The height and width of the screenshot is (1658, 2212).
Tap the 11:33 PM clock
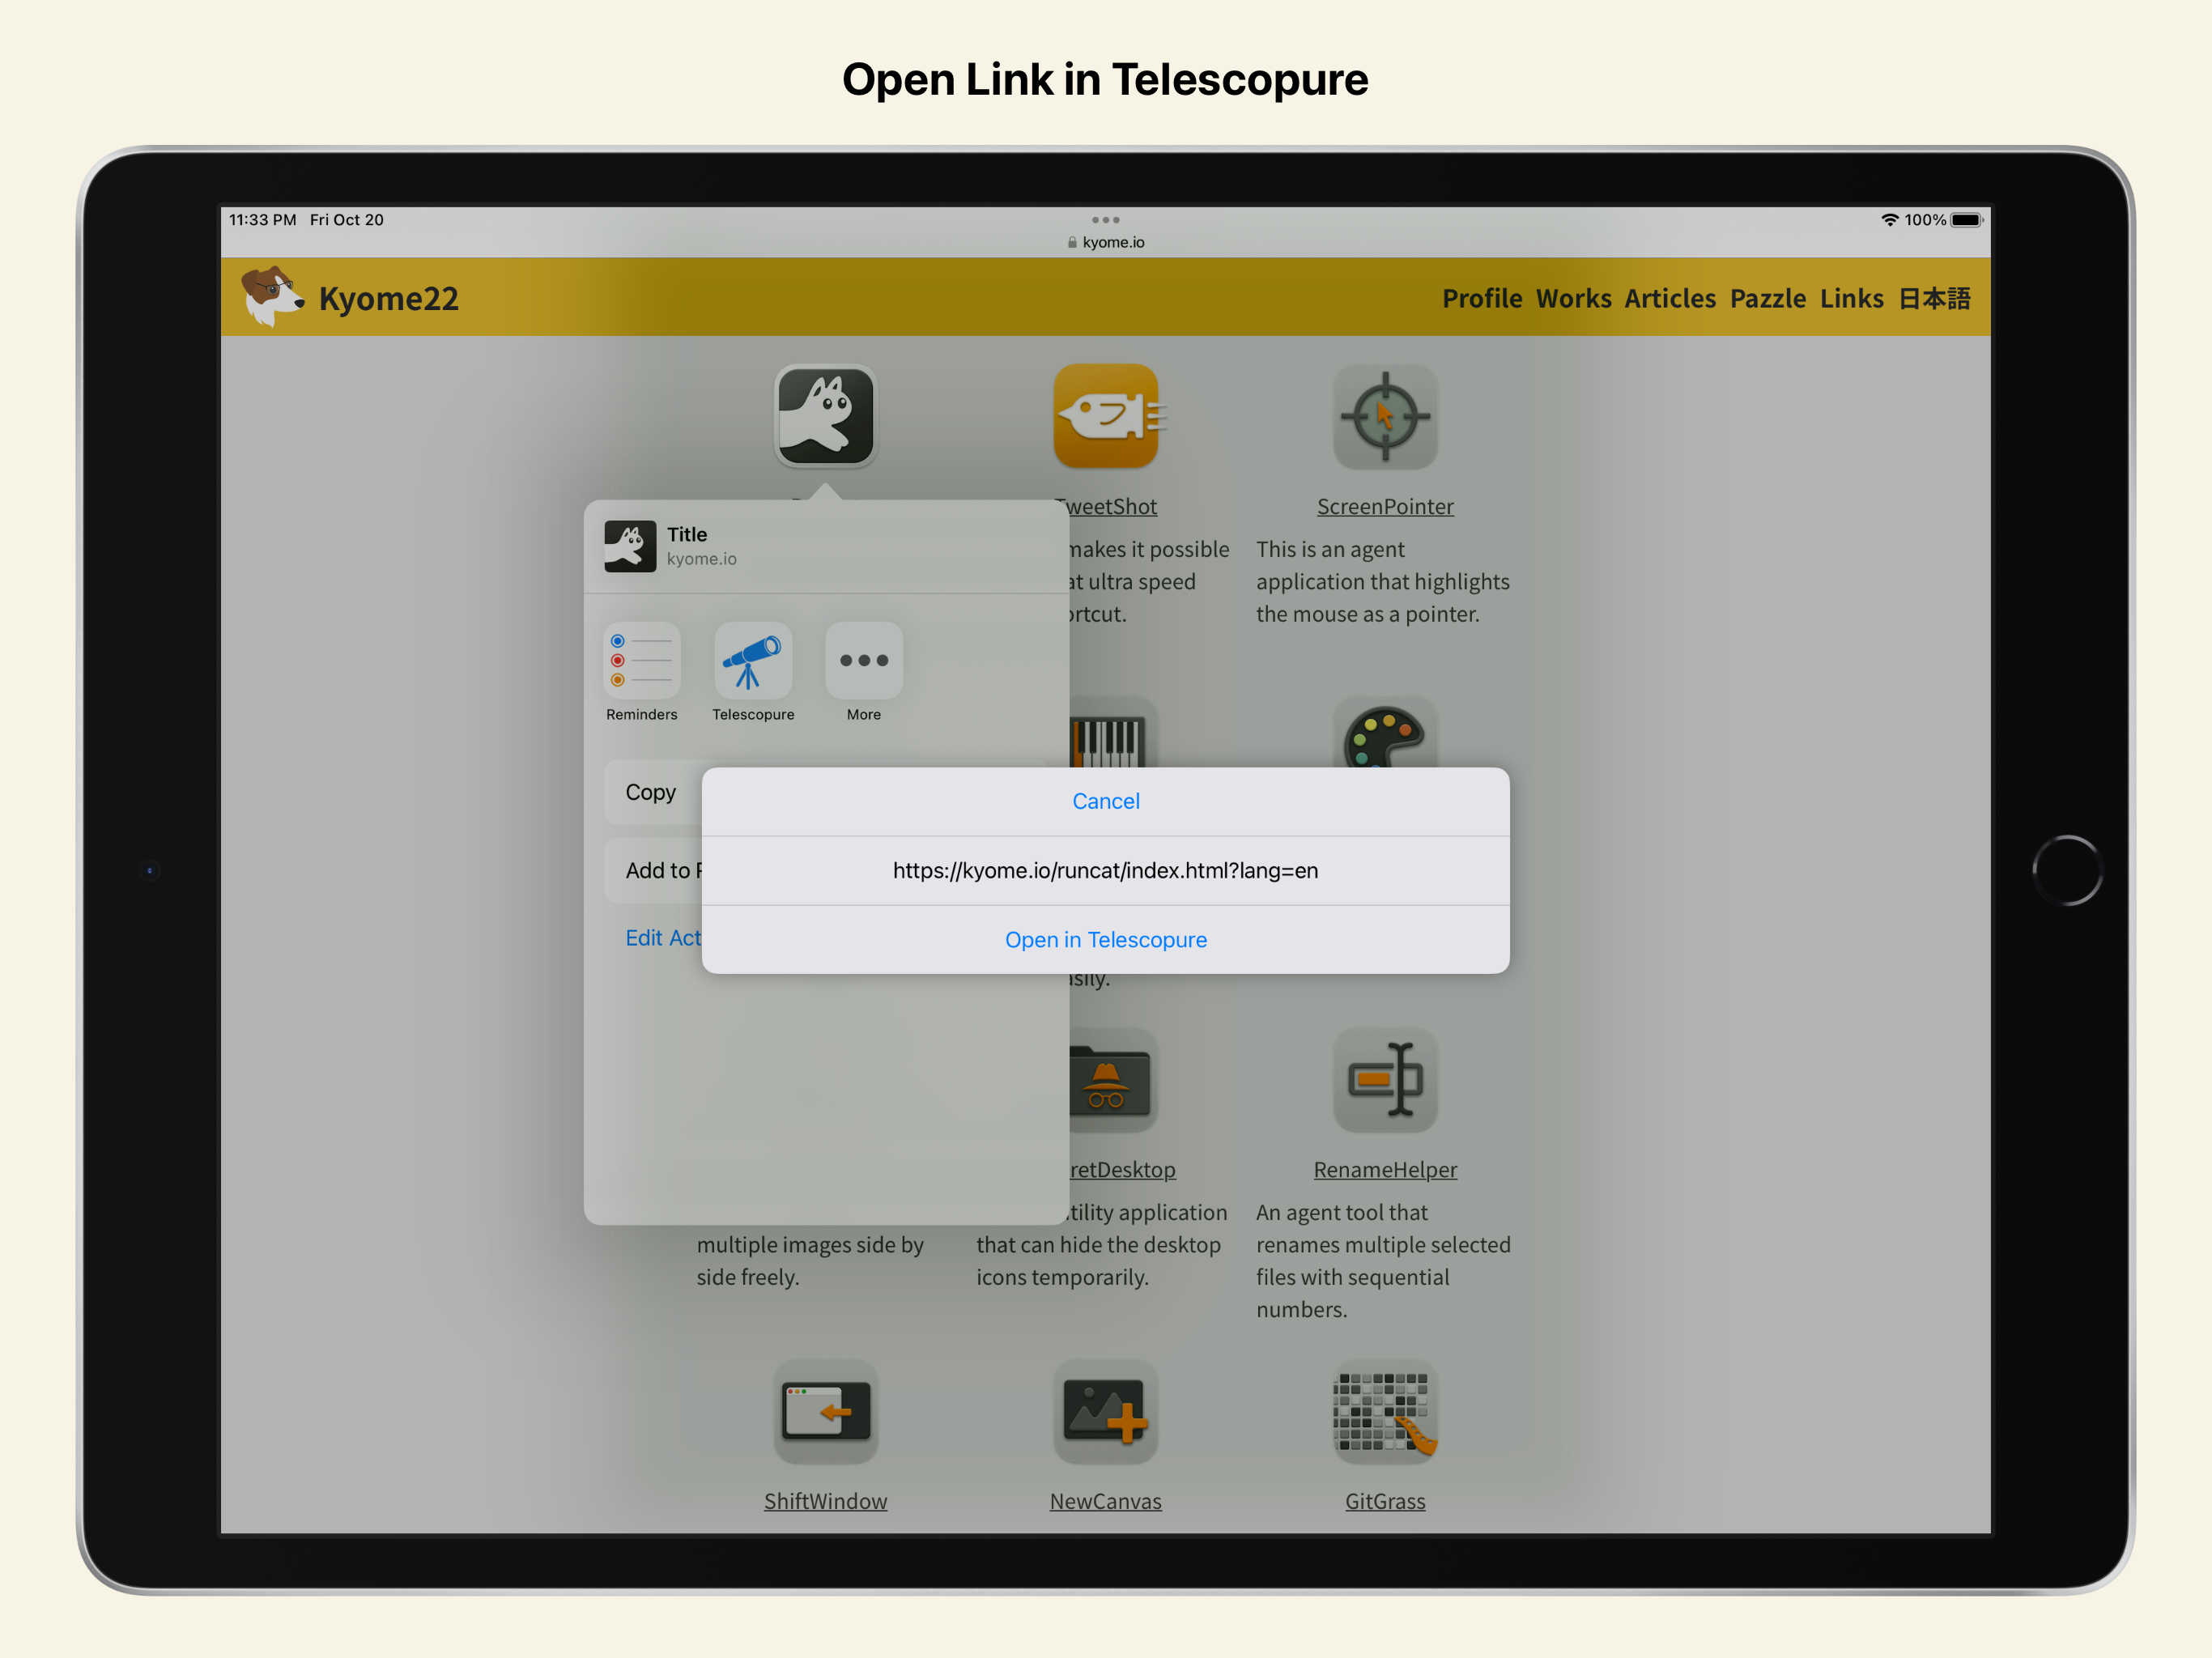click(x=263, y=220)
